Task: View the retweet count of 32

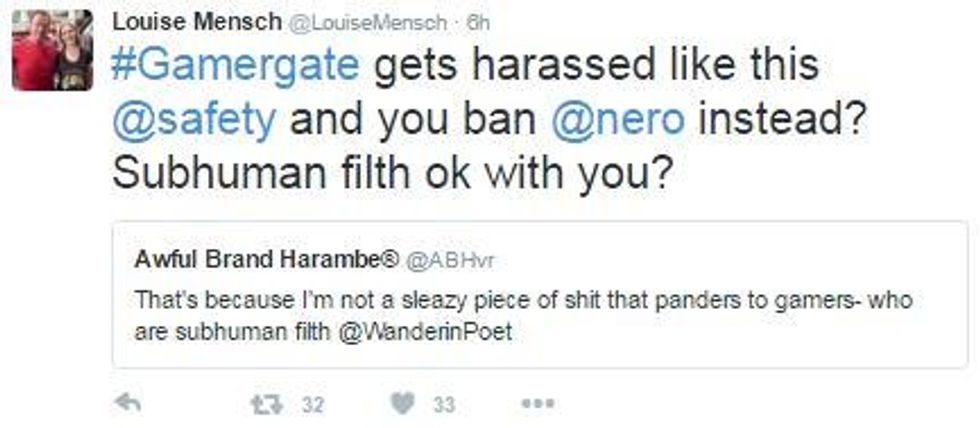Action: tap(313, 405)
